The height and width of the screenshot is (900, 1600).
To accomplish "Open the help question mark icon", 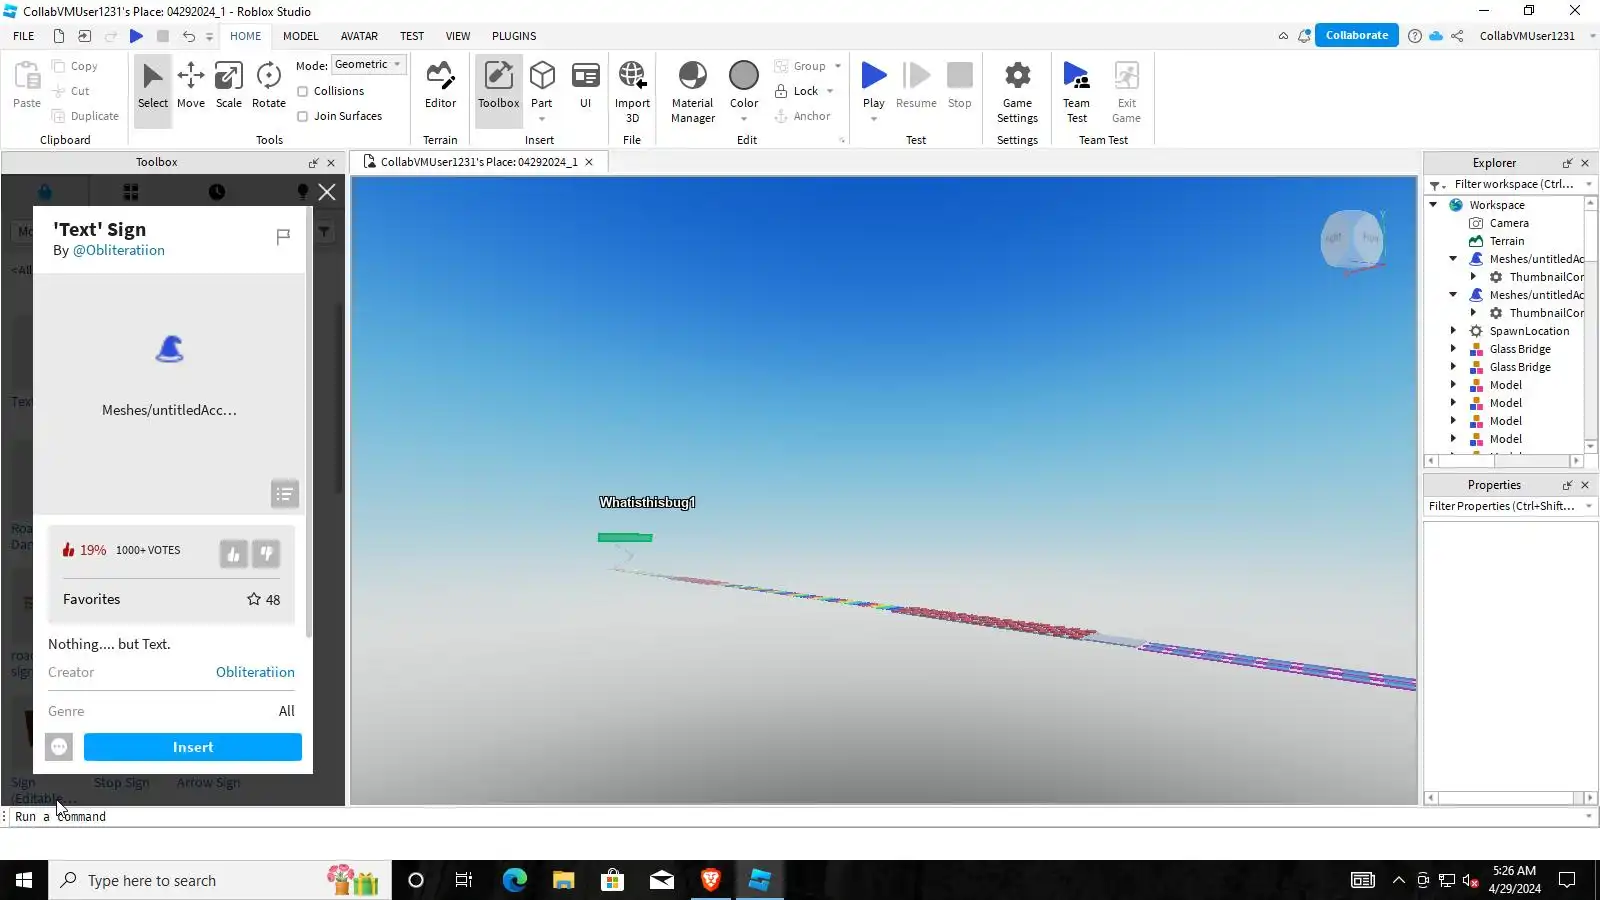I will (x=1414, y=36).
